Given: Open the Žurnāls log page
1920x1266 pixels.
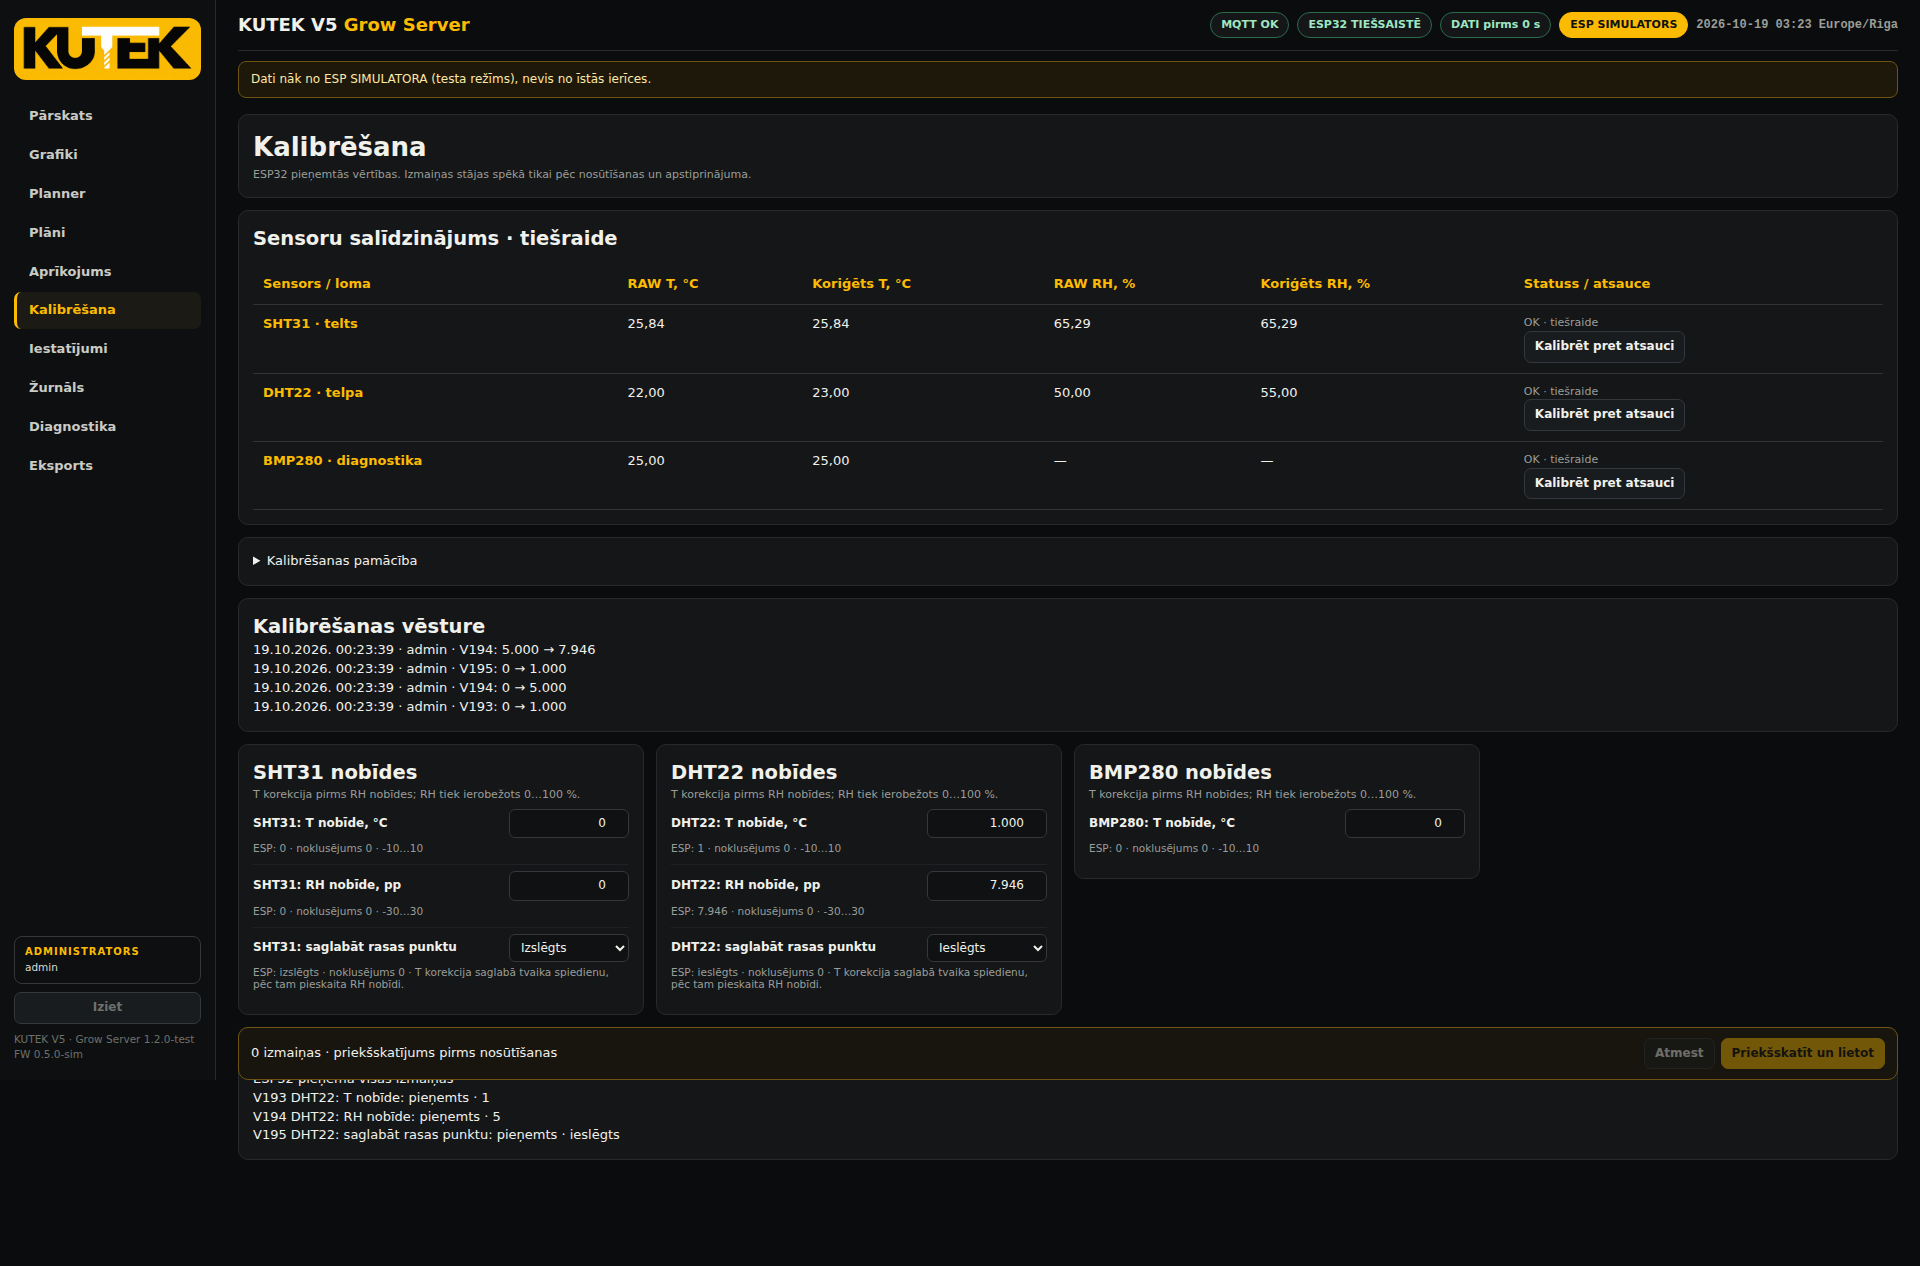Looking at the screenshot, I should click(x=107, y=388).
